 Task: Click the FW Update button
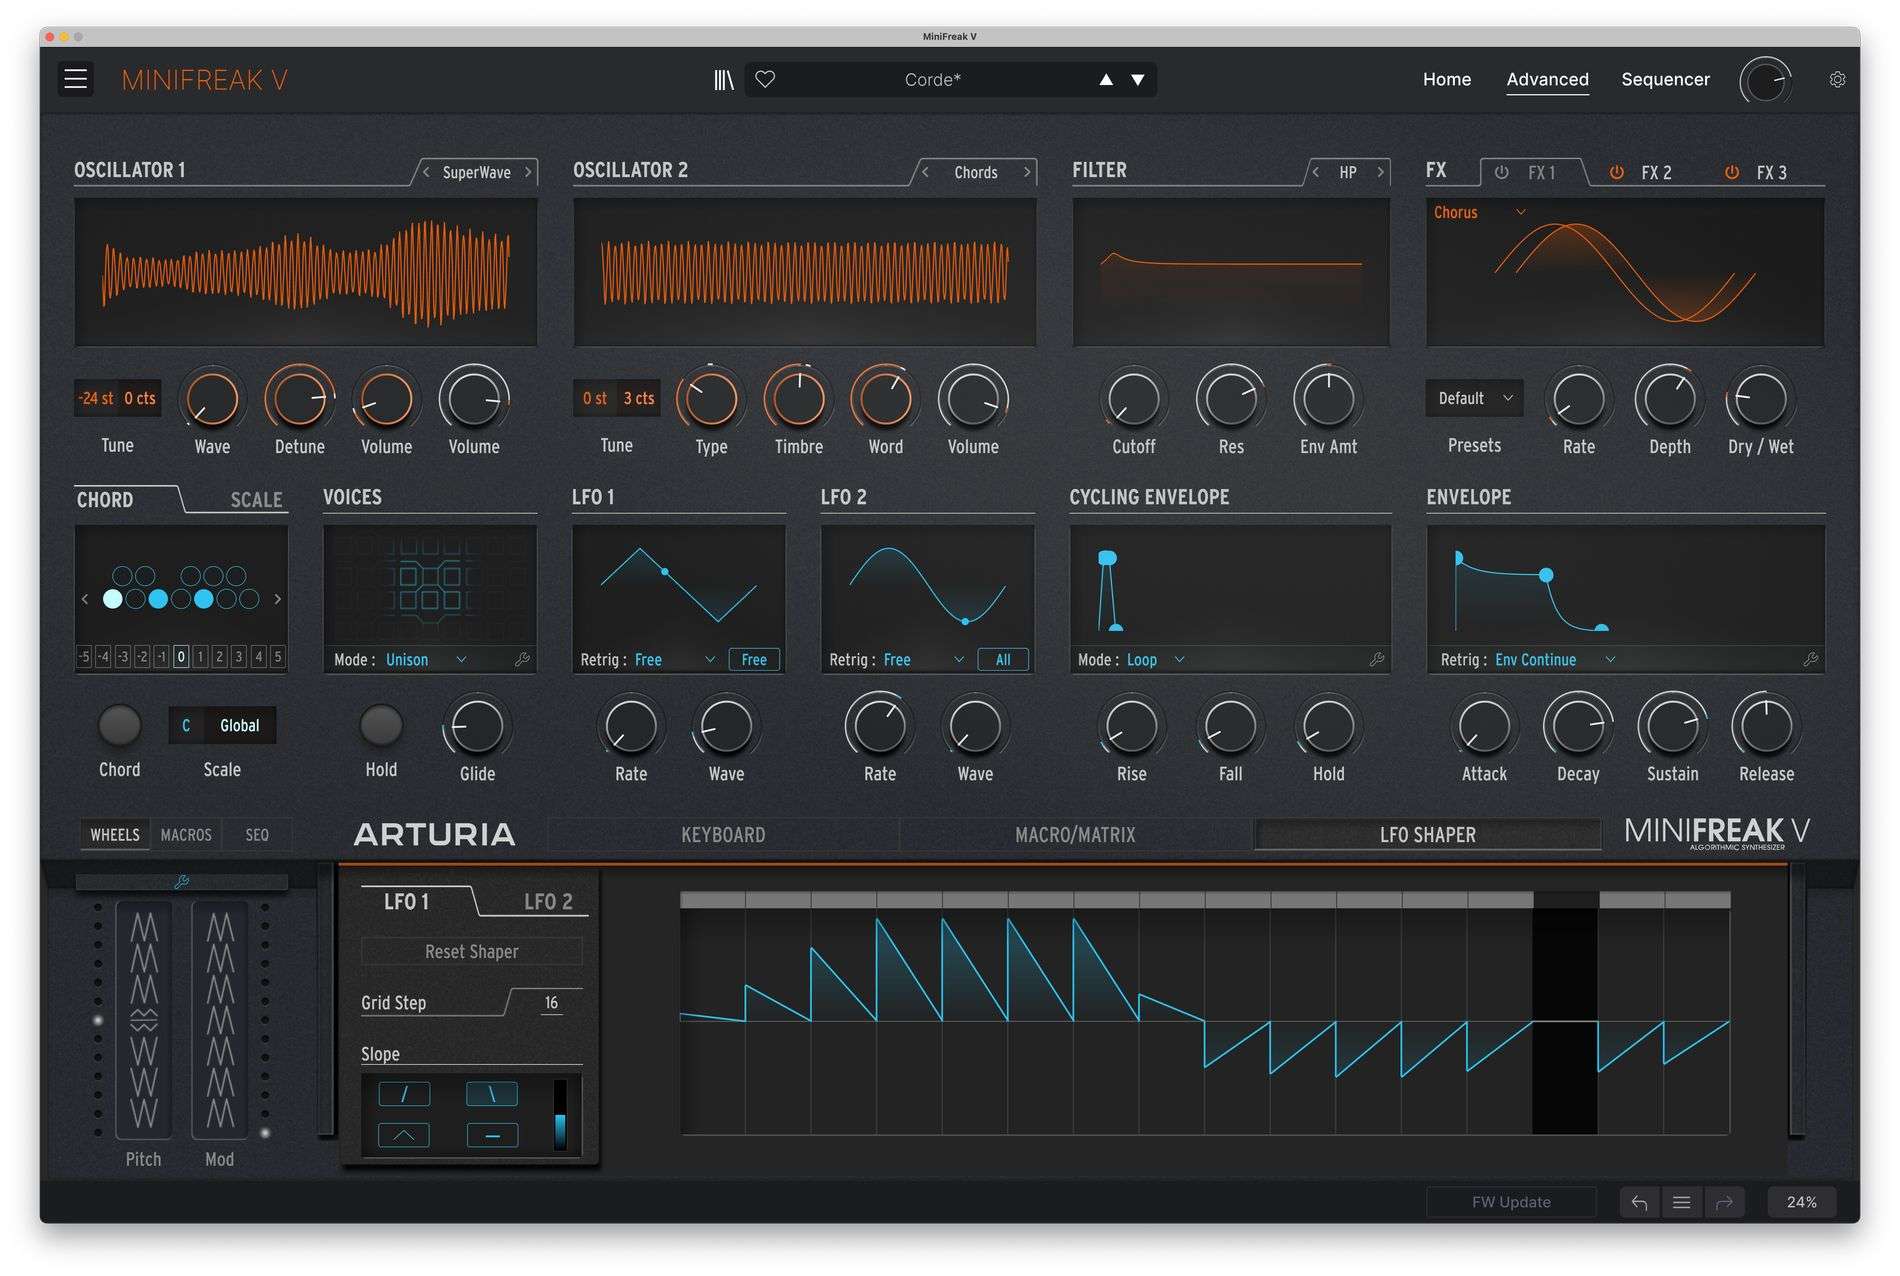[1510, 1202]
